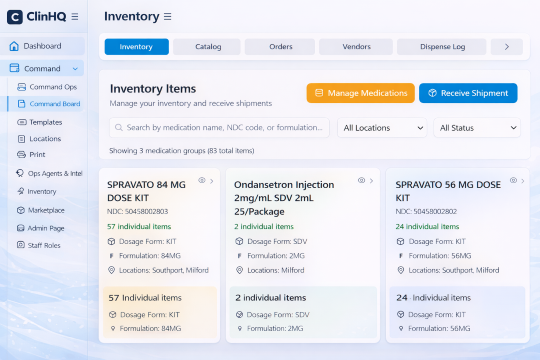Focus the medication search field

click(219, 128)
